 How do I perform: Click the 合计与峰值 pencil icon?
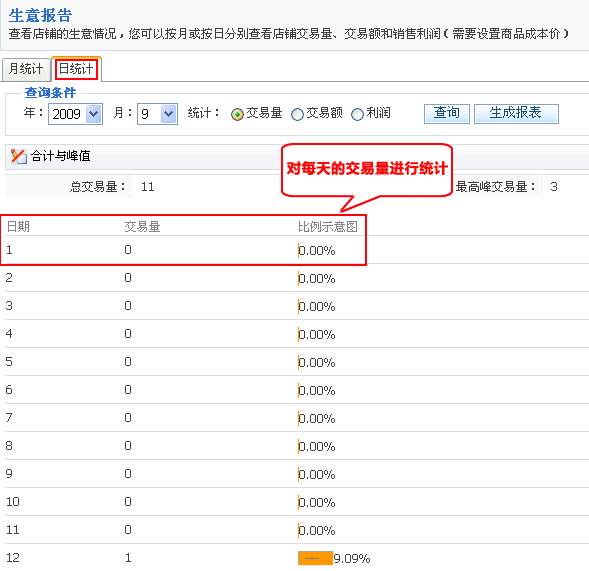(18, 156)
